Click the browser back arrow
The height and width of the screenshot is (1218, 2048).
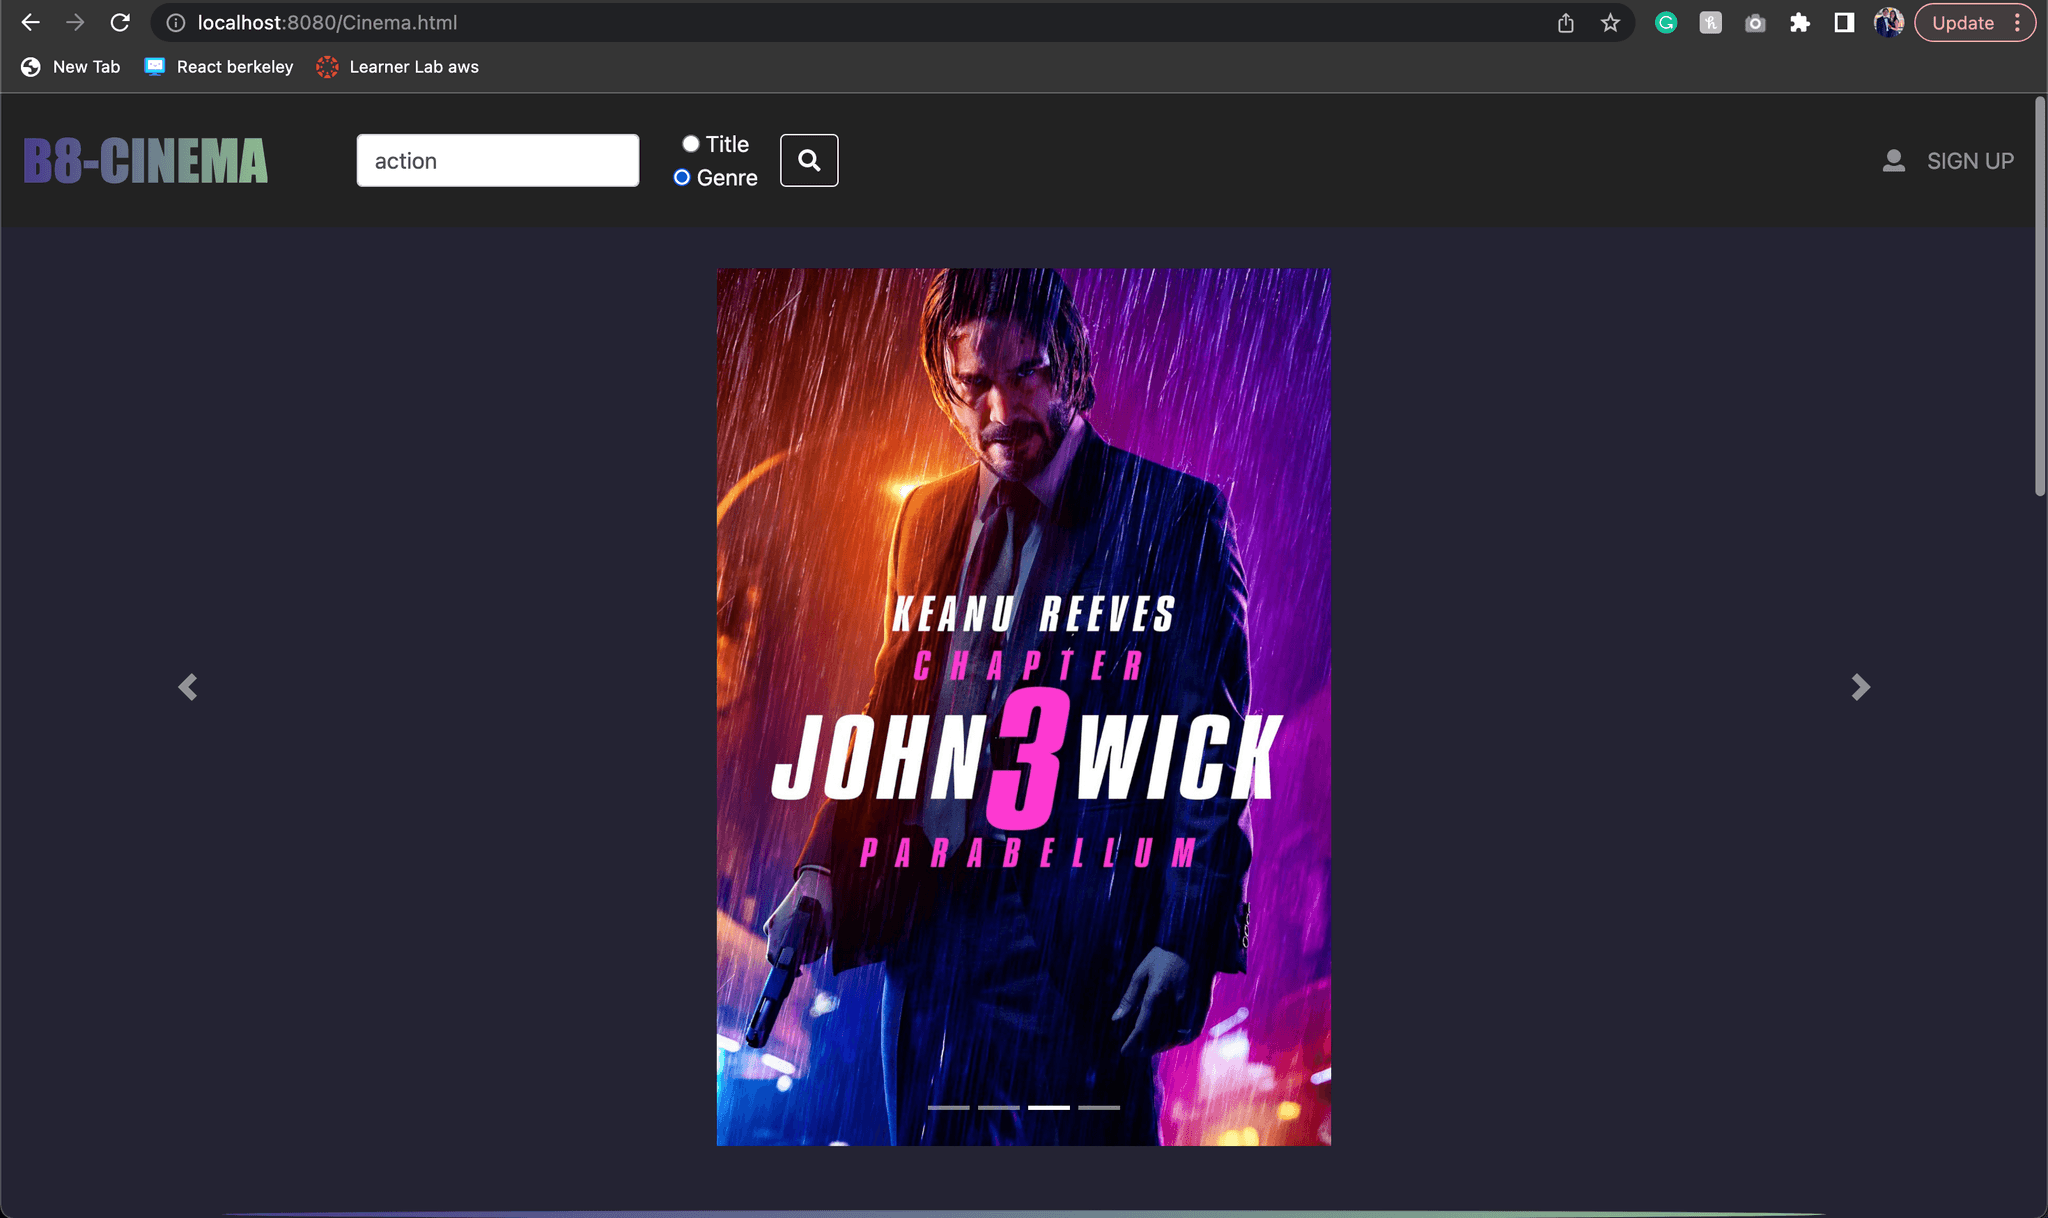[x=31, y=22]
